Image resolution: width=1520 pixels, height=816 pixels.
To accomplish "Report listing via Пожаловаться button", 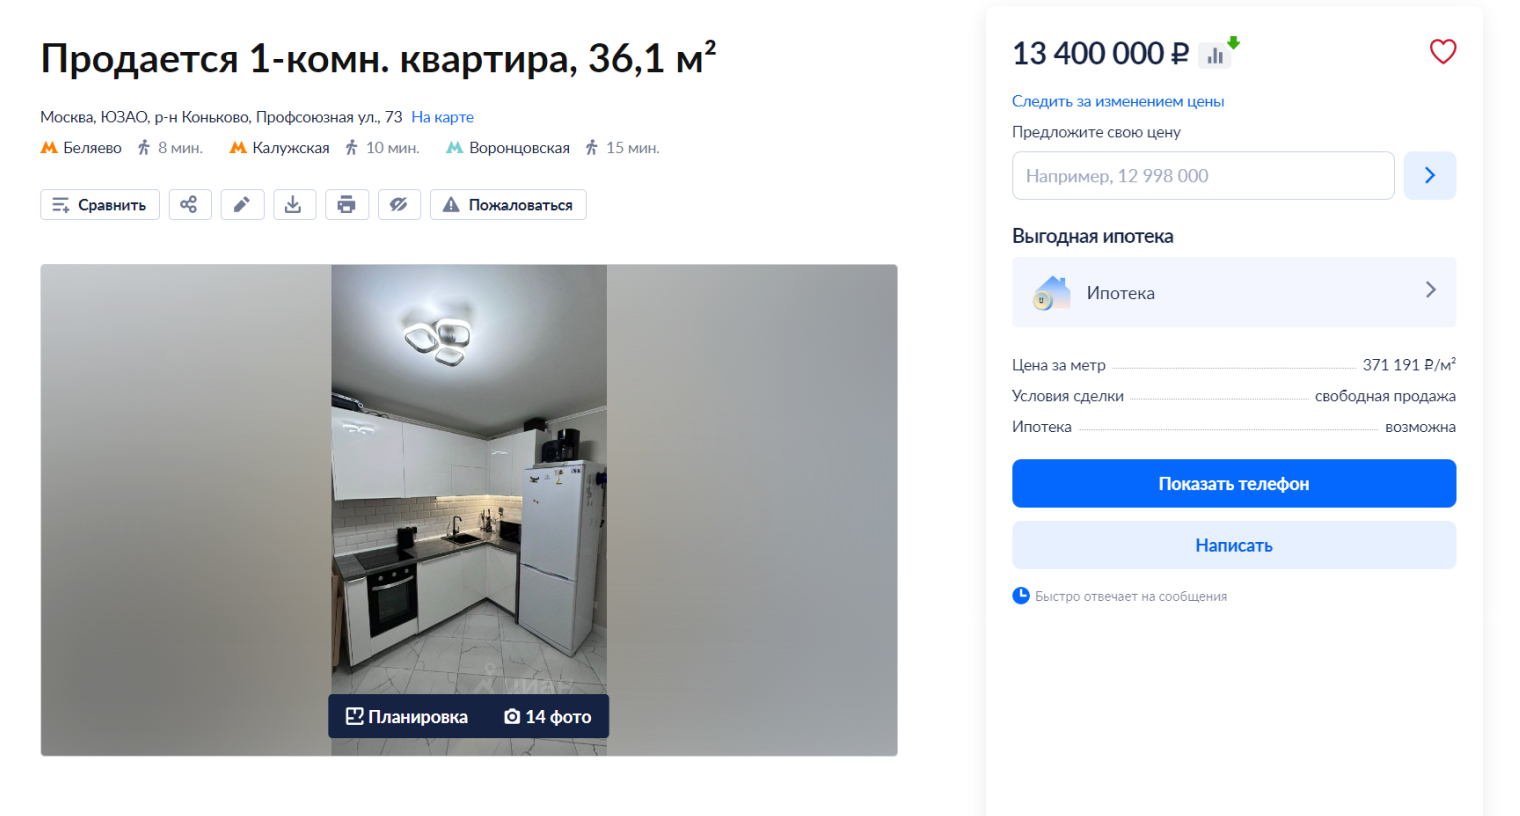I will coord(508,205).
